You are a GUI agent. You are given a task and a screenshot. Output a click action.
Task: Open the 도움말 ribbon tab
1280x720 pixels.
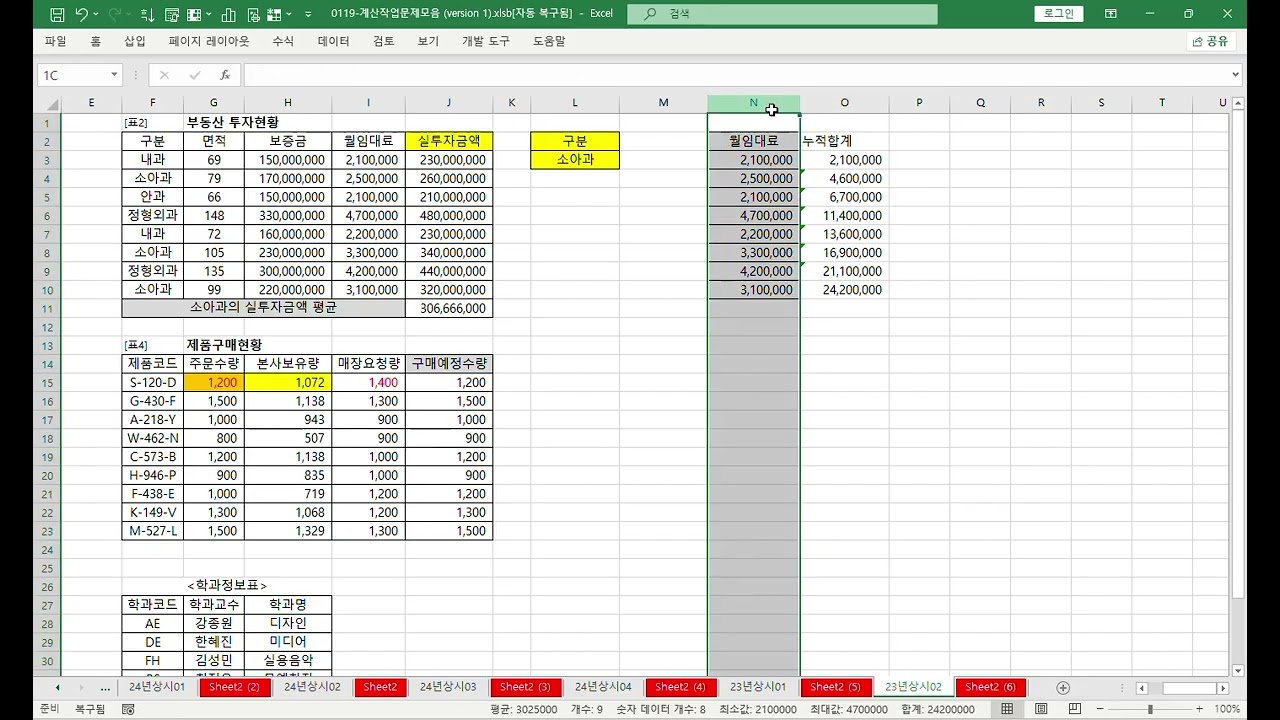[x=549, y=41]
